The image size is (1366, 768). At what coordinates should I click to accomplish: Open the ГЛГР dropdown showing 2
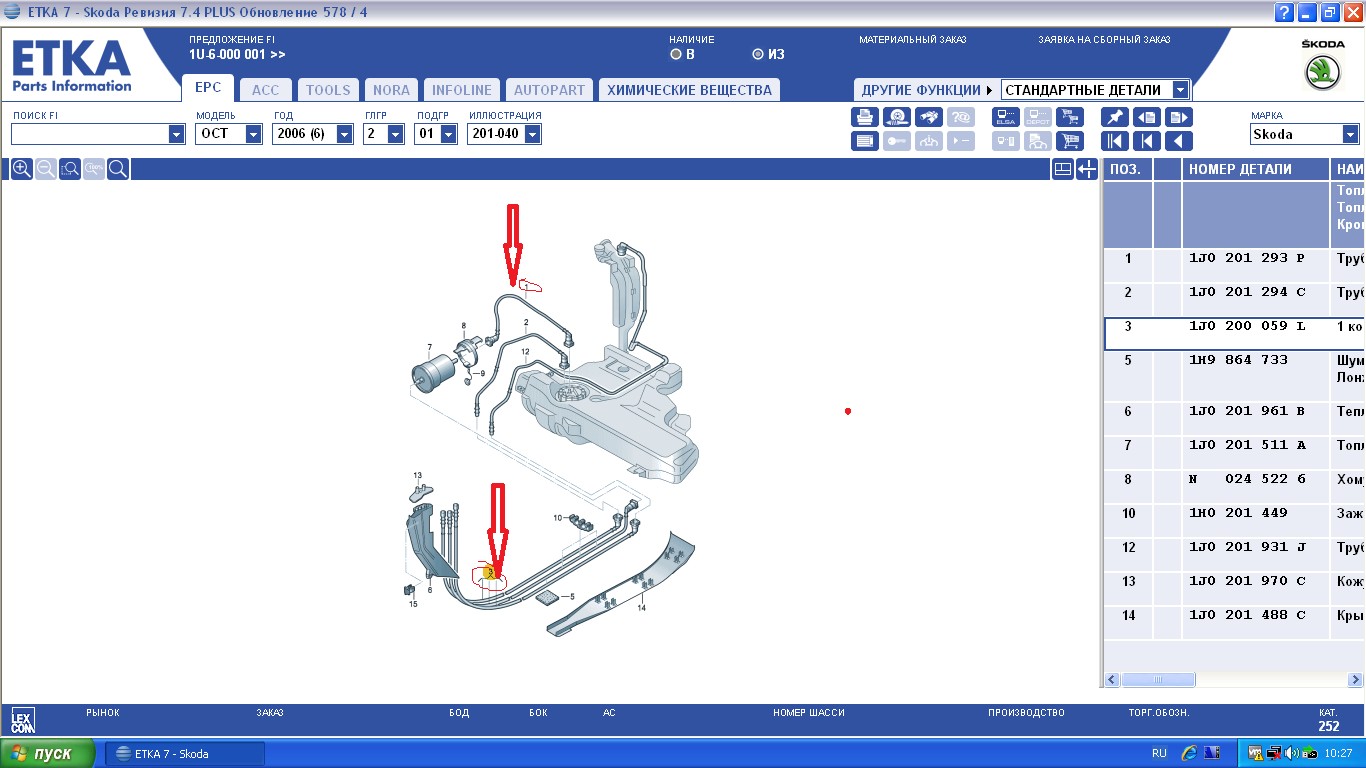396,134
